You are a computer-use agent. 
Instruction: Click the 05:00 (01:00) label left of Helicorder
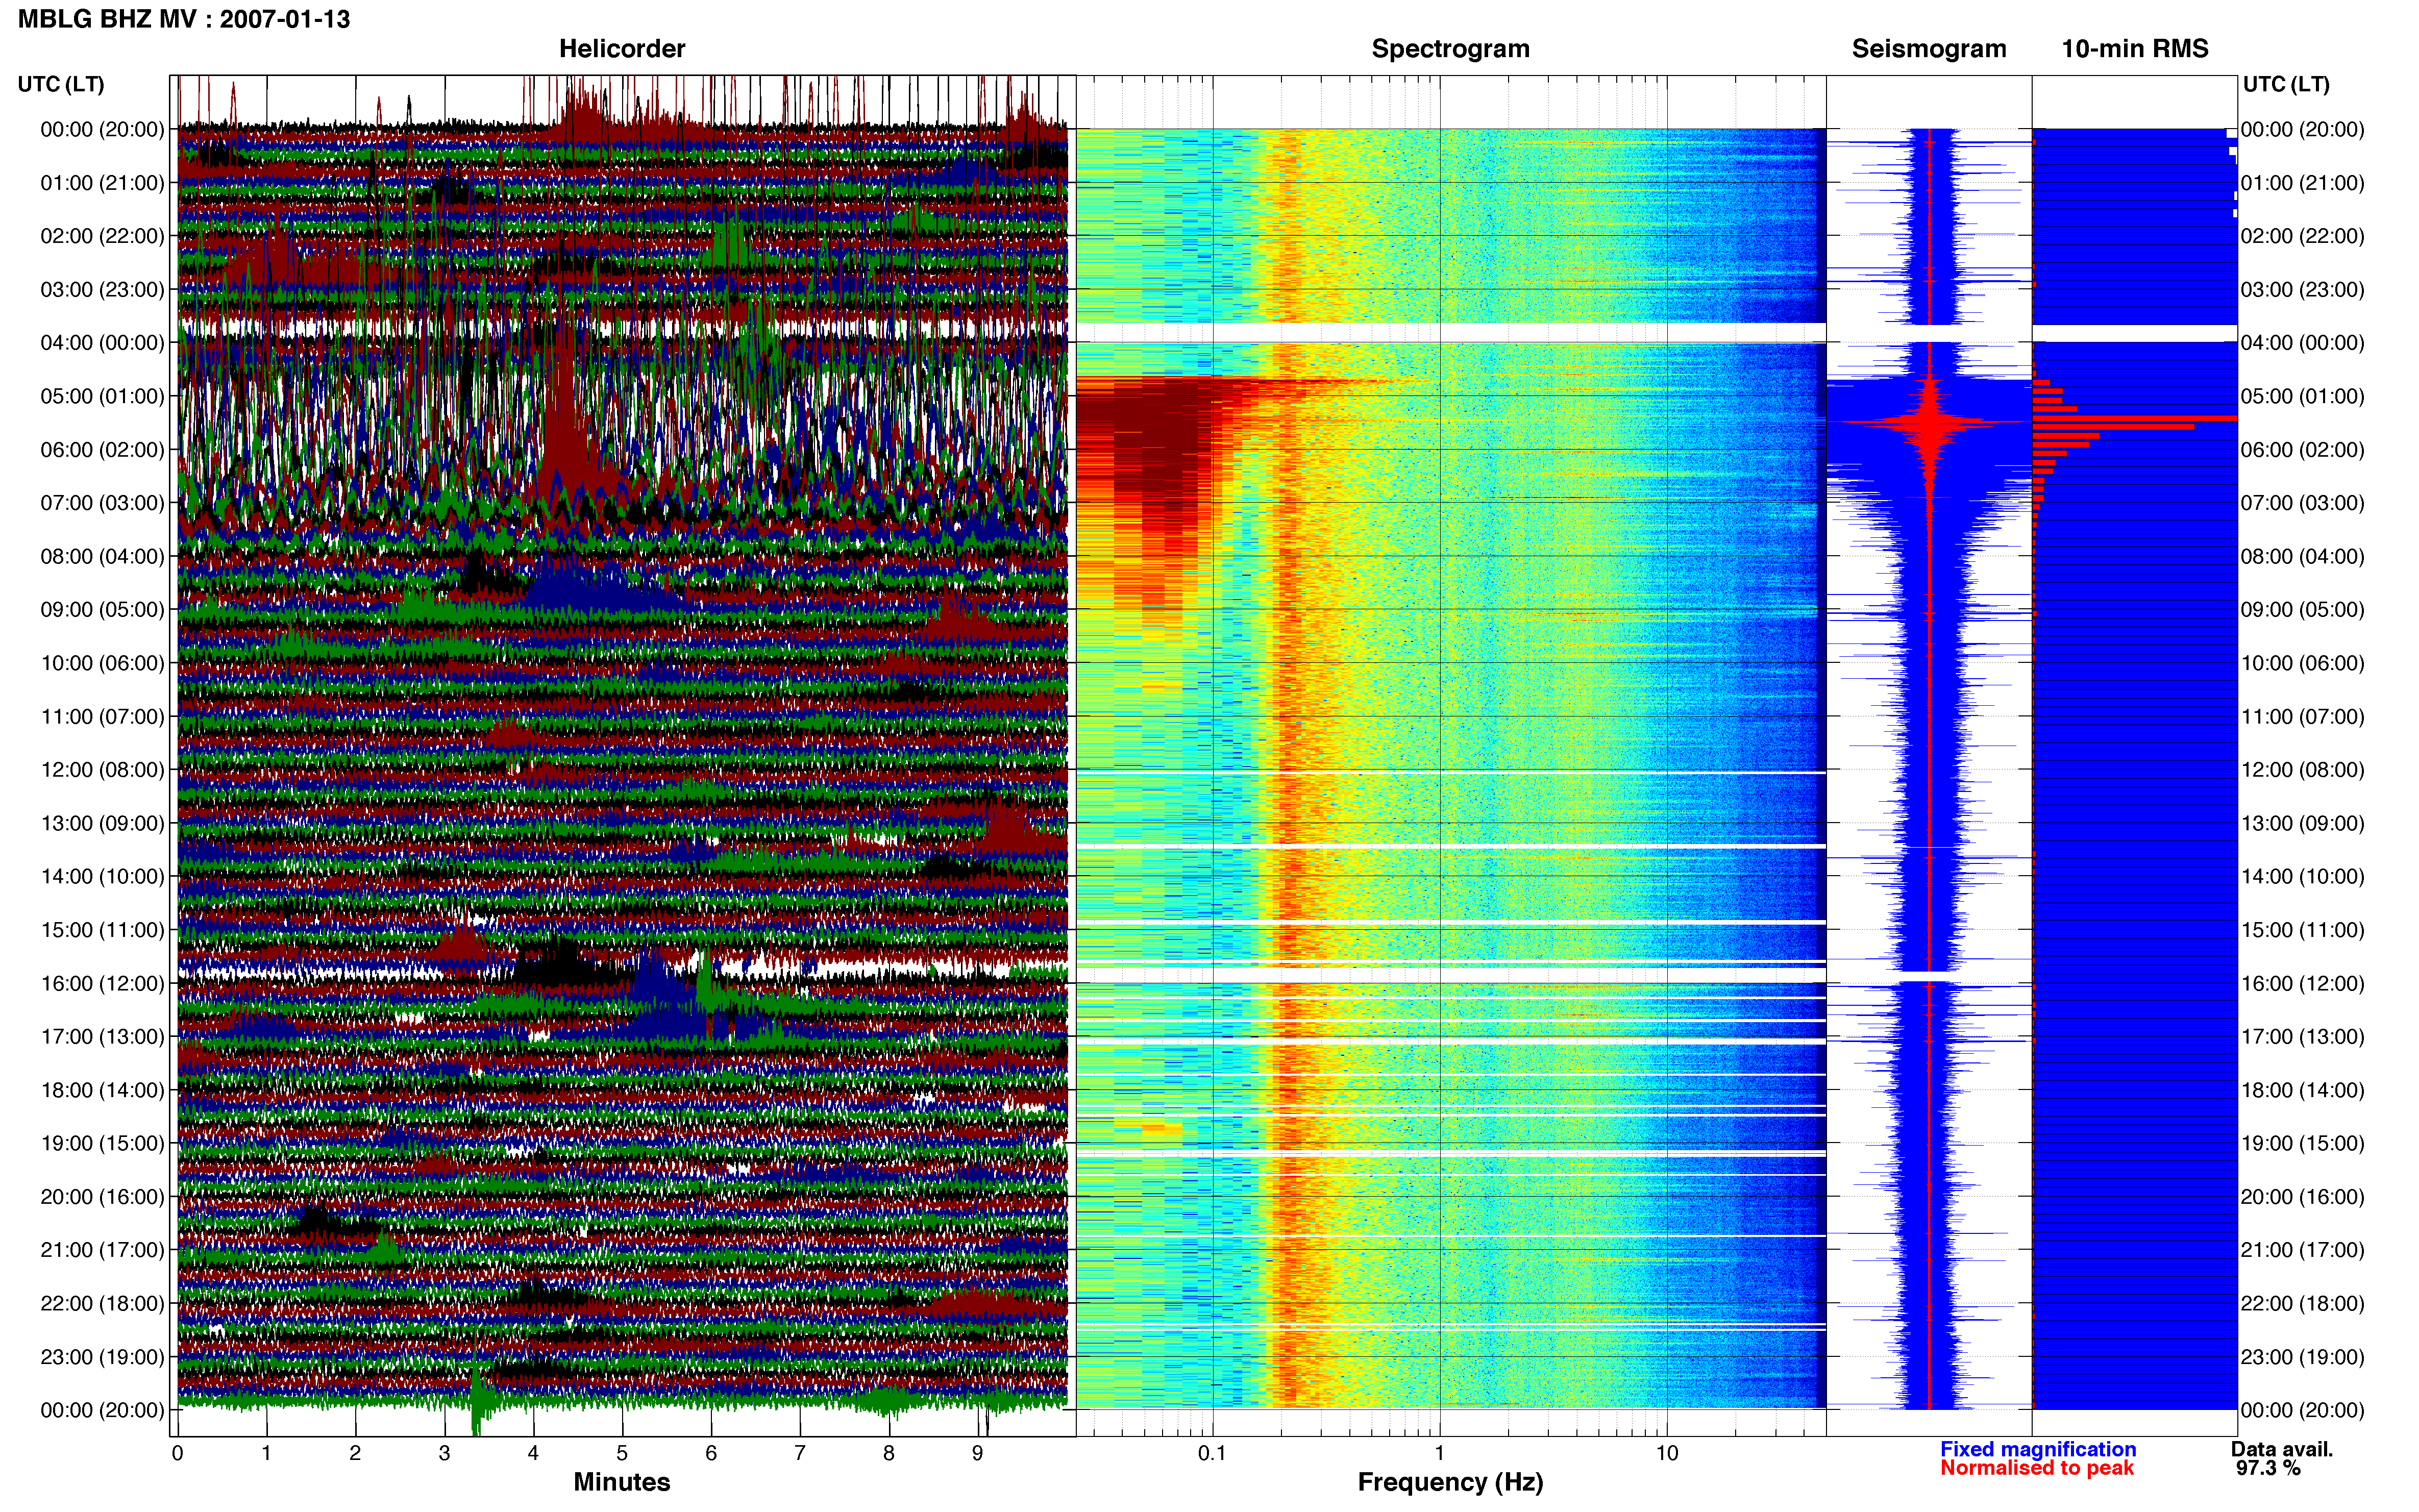click(x=102, y=396)
